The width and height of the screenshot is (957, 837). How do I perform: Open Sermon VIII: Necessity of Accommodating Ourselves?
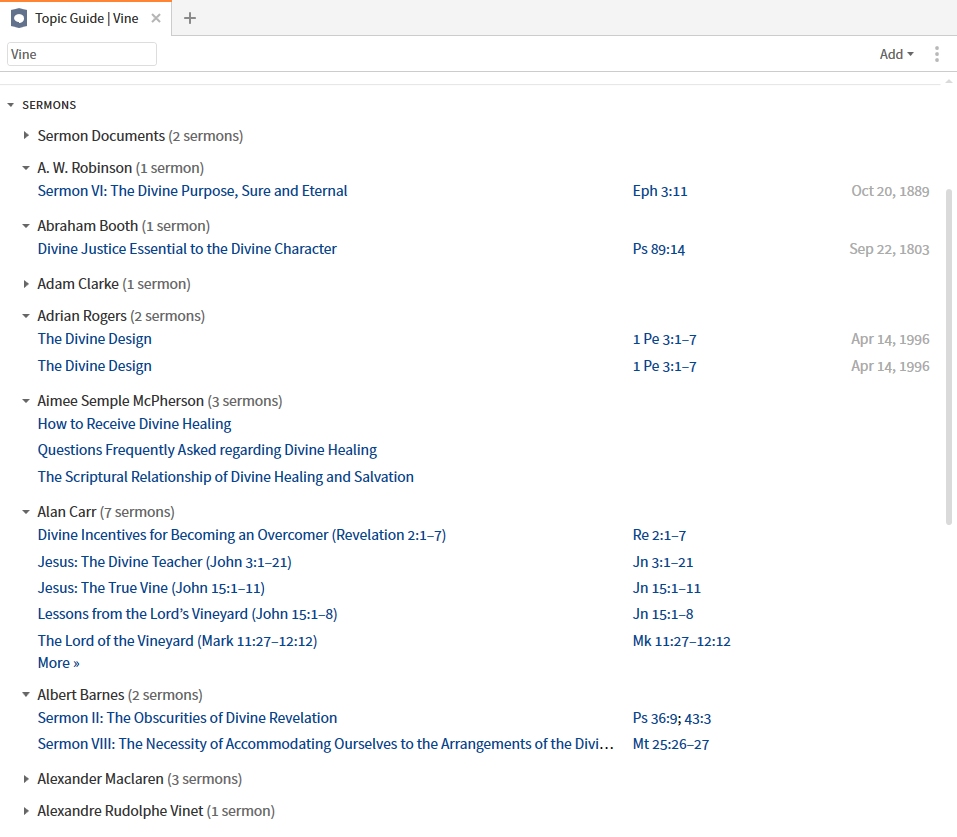point(325,744)
